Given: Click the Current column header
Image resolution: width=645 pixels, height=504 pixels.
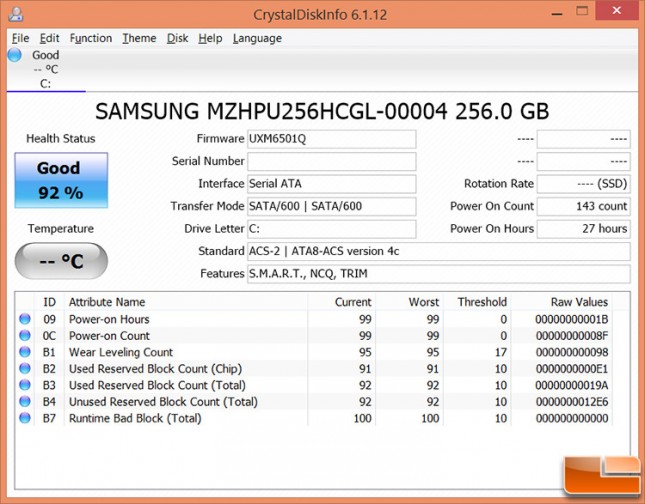Looking at the screenshot, I should tap(341, 302).
